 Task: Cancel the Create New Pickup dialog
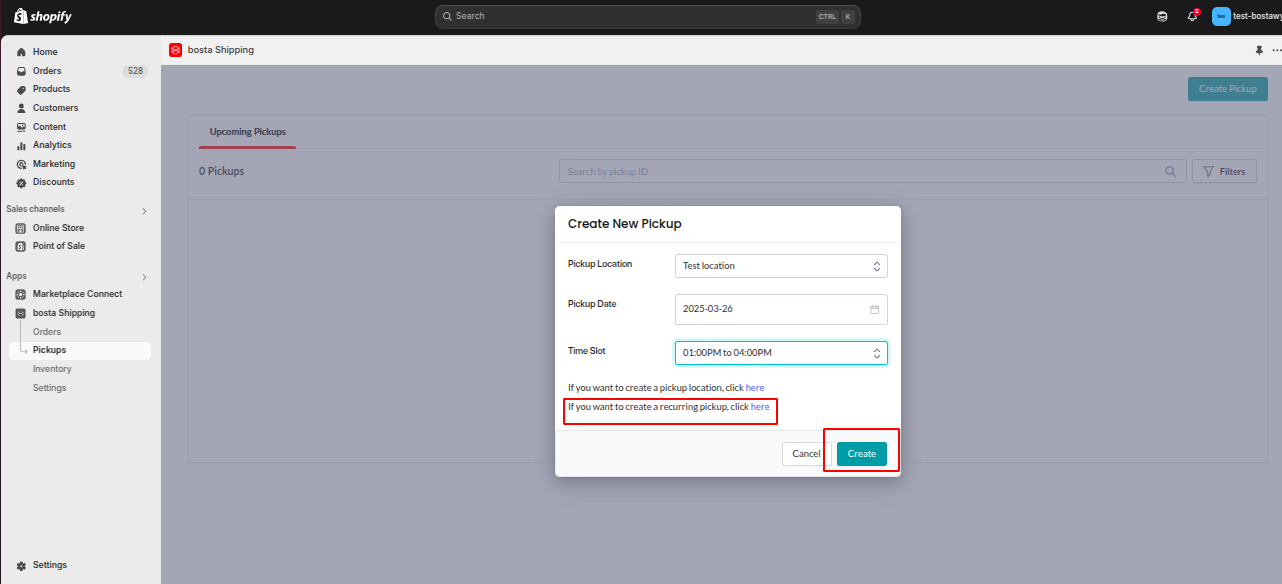click(806, 454)
